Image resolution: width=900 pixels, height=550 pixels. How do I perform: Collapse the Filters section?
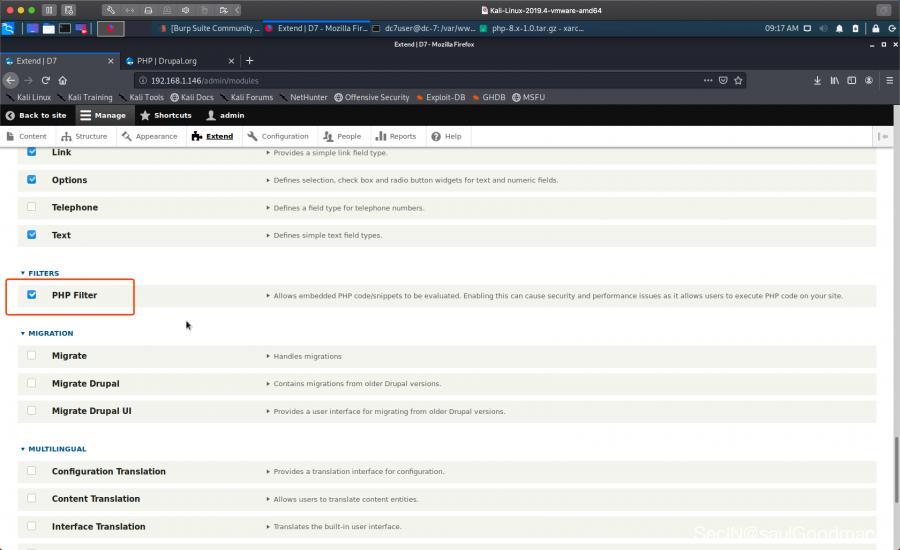(42, 273)
